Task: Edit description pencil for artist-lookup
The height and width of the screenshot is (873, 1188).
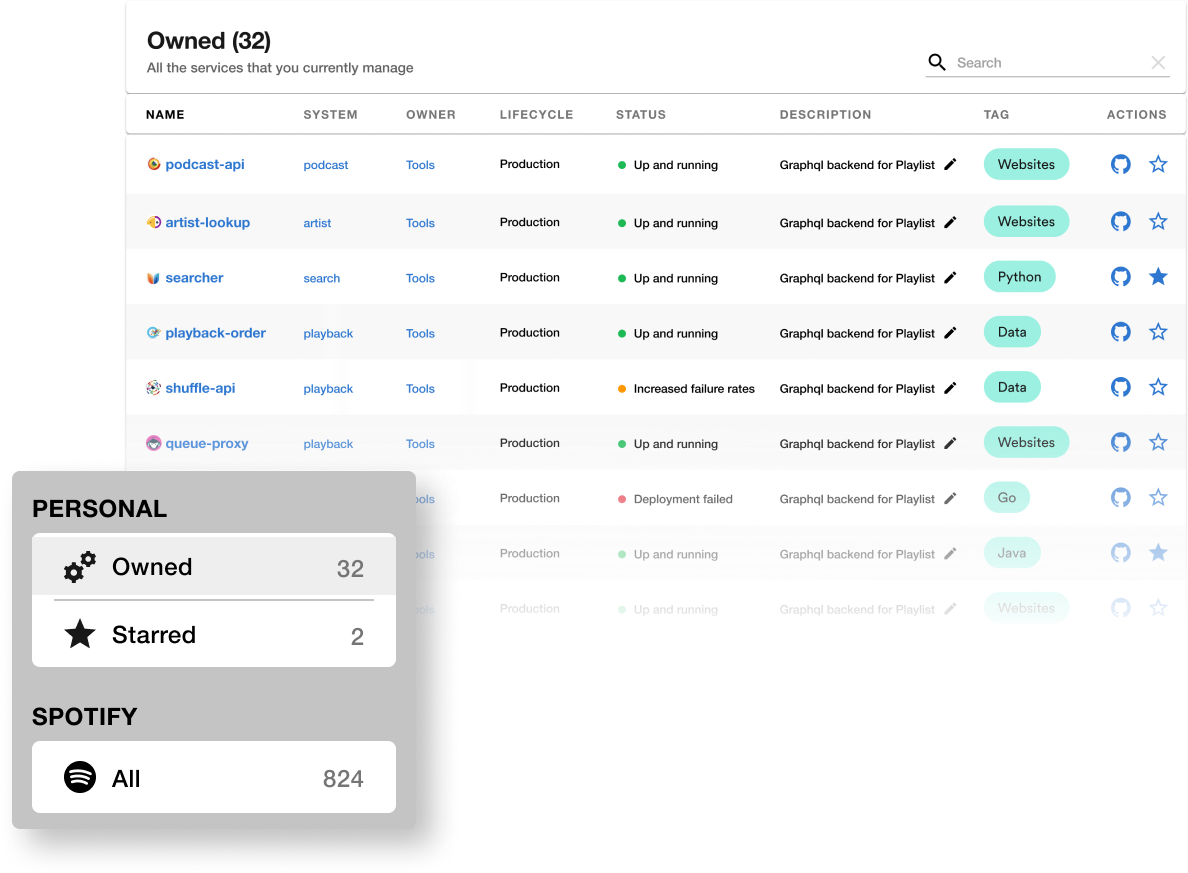Action: click(x=950, y=222)
